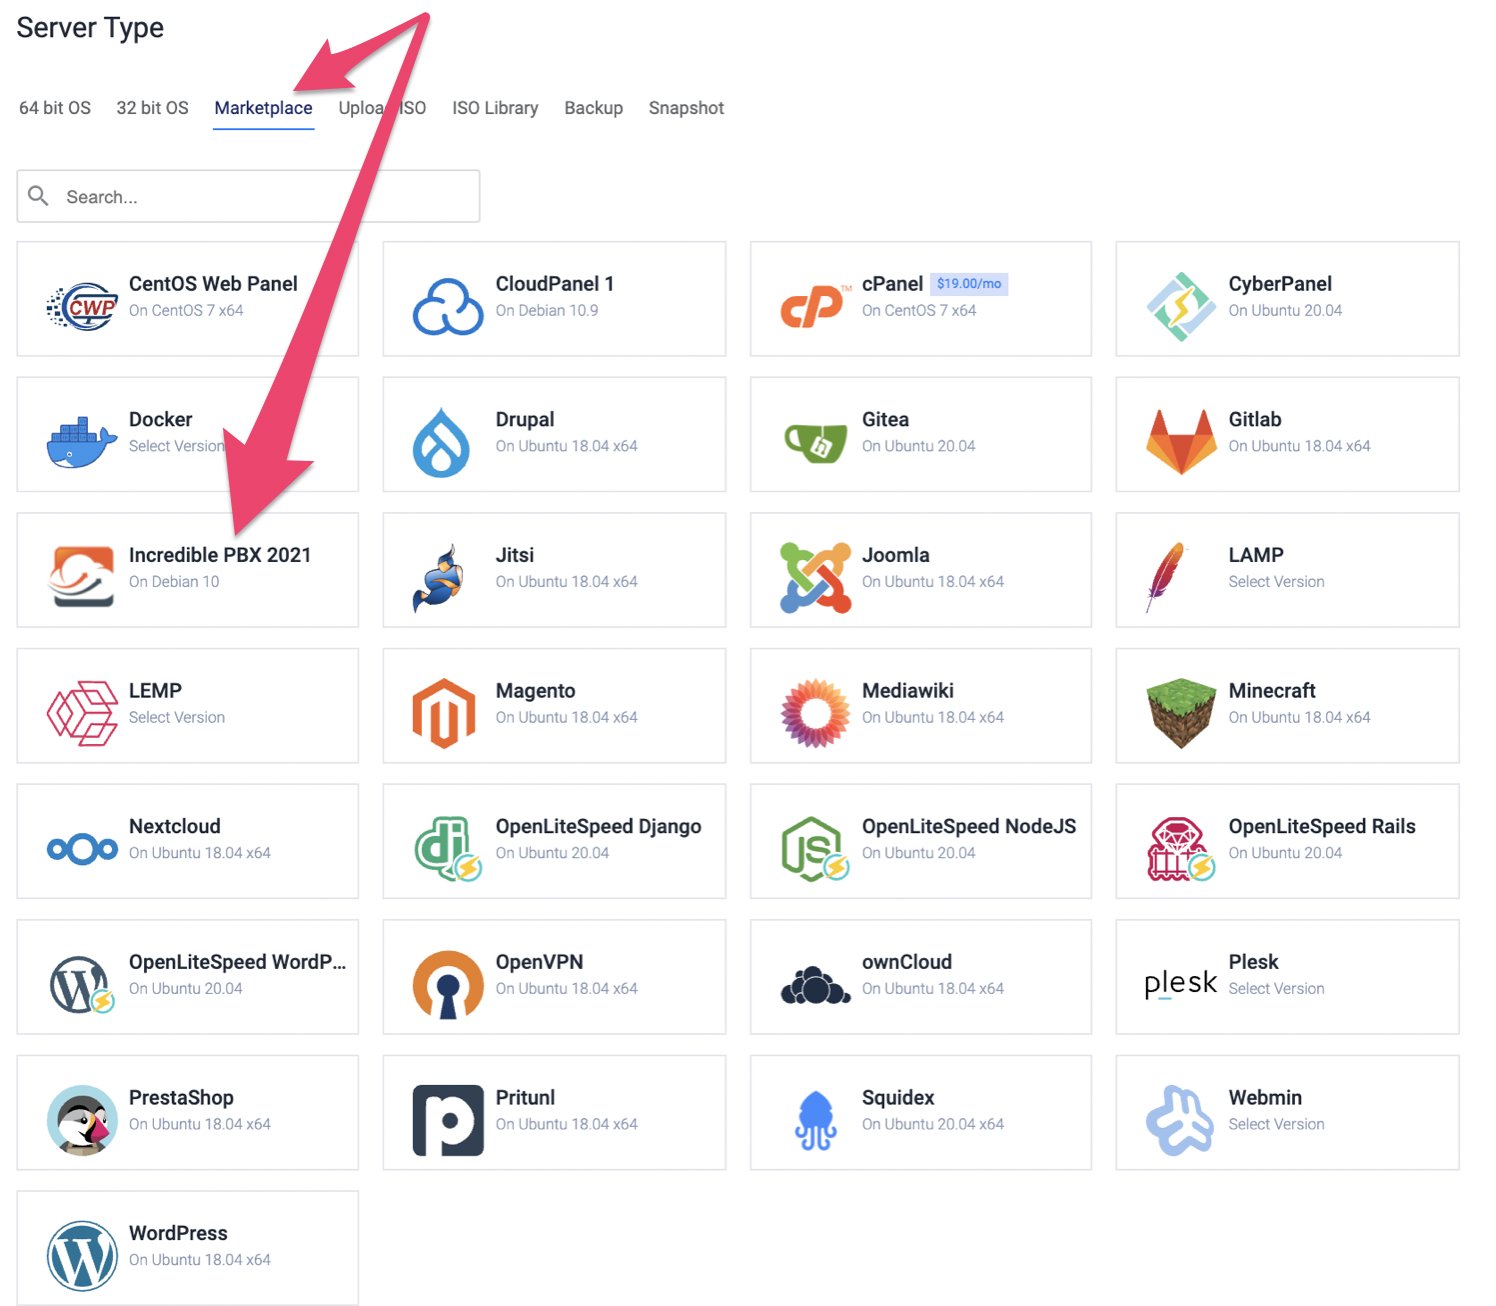
Task: Click the OpenLiteSpeed NodeJS icon
Action: click(815, 849)
